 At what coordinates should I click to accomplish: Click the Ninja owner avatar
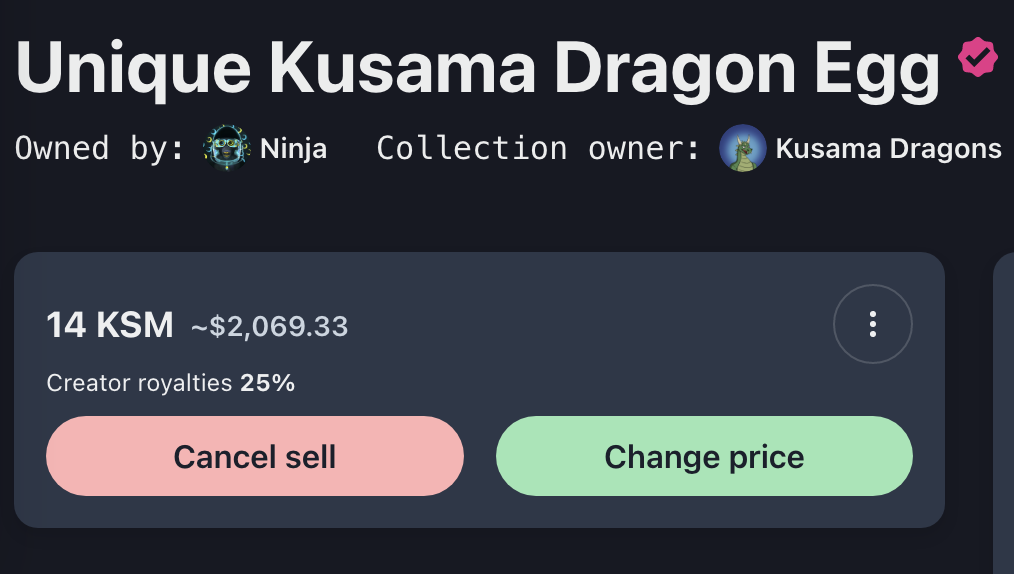pos(227,149)
